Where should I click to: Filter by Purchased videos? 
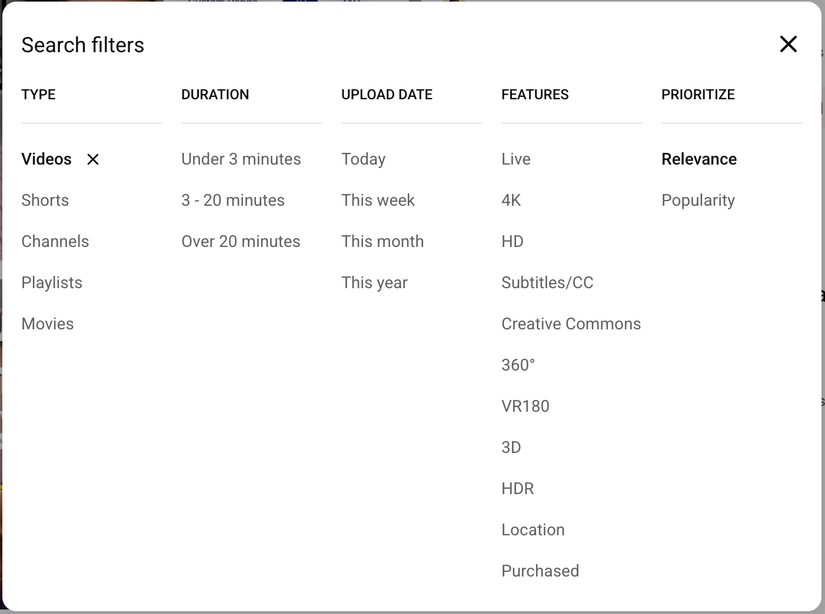tap(540, 570)
